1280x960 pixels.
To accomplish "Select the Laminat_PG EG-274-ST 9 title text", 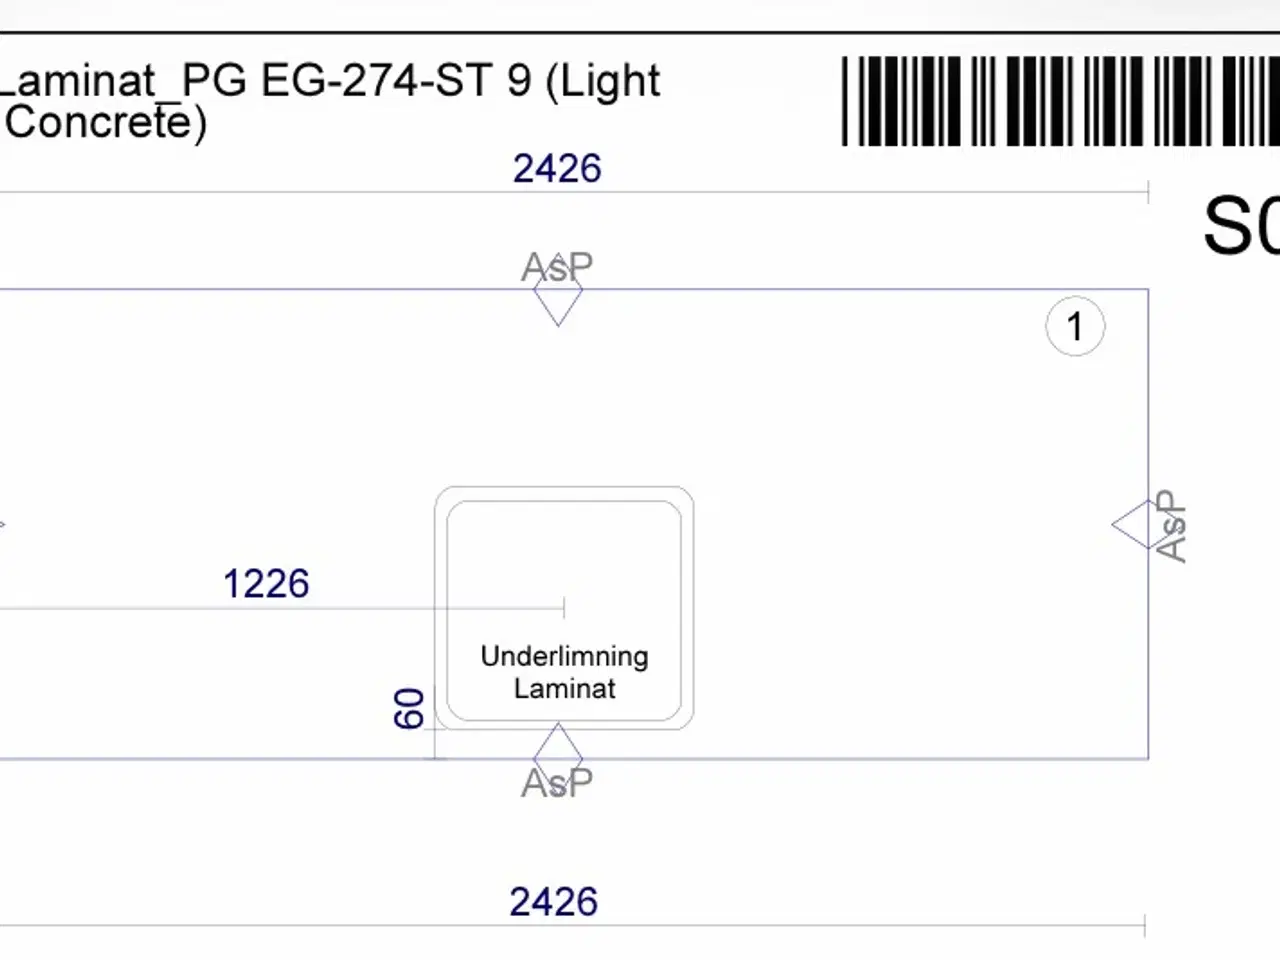I will [330, 81].
